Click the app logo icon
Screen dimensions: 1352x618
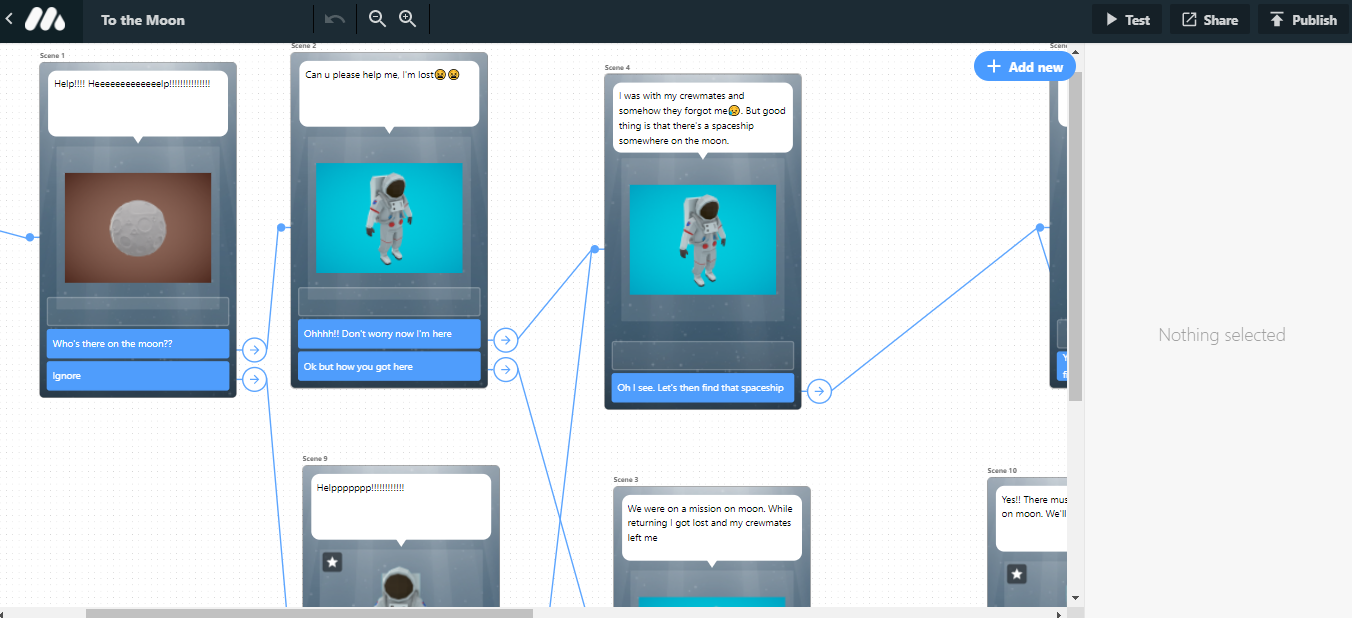click(x=45, y=19)
